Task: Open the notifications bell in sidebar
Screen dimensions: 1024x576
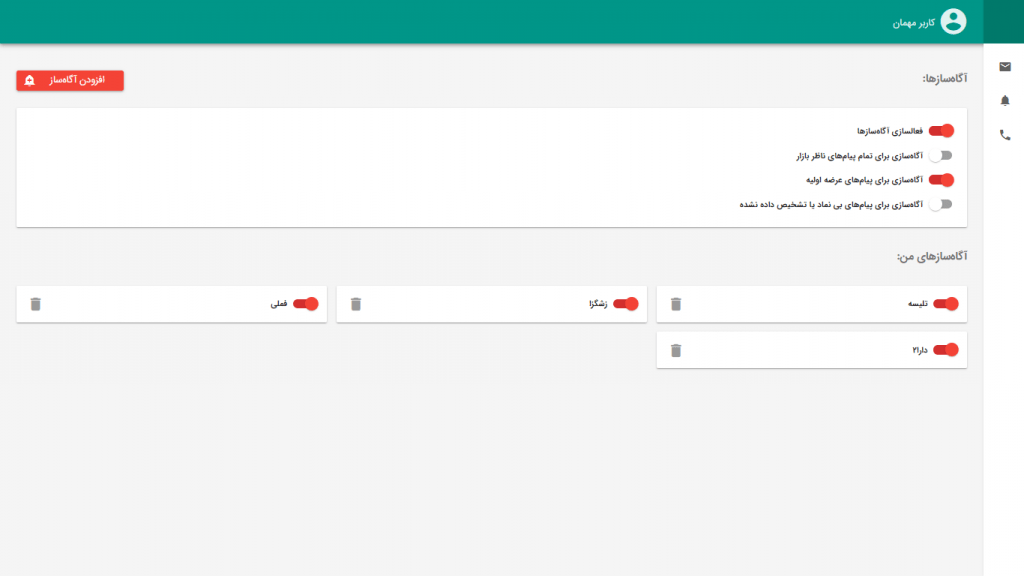Action: pyautogui.click(x=1005, y=101)
